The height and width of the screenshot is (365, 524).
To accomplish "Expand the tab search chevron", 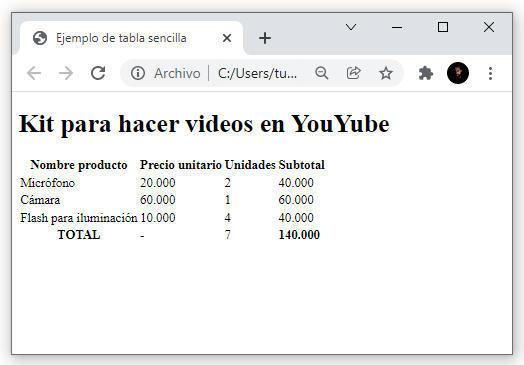I will (x=351, y=27).
